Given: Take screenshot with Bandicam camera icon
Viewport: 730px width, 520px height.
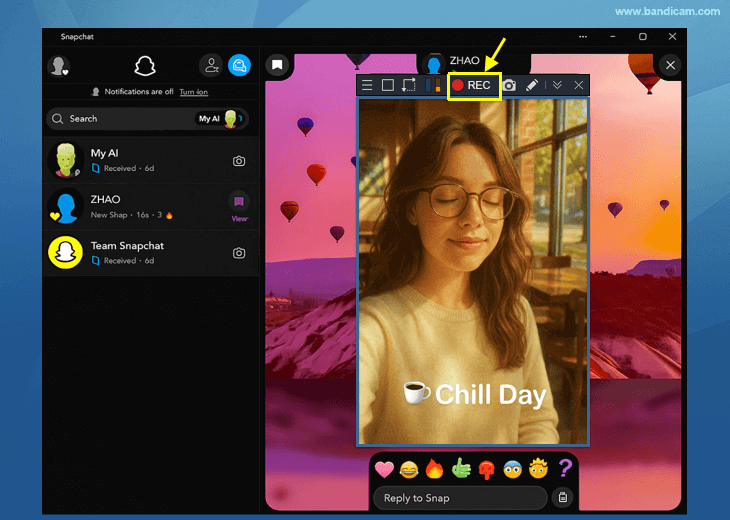Looking at the screenshot, I should pyautogui.click(x=509, y=85).
